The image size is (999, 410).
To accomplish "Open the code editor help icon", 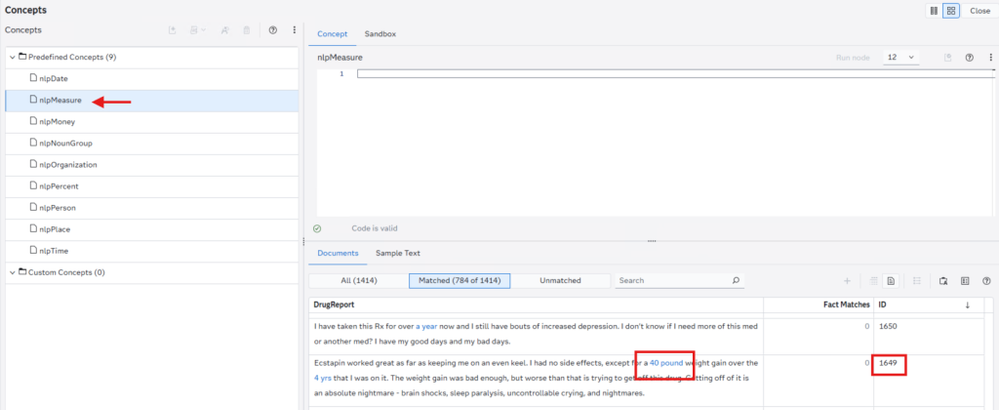I will pyautogui.click(x=970, y=57).
